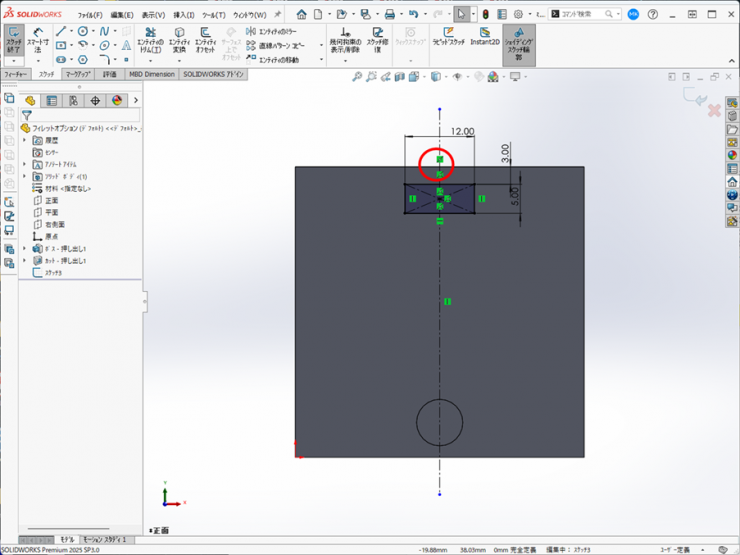Expand the ボス-押し出し1 feature node
Image resolution: width=740 pixels, height=555 pixels.
[25, 248]
